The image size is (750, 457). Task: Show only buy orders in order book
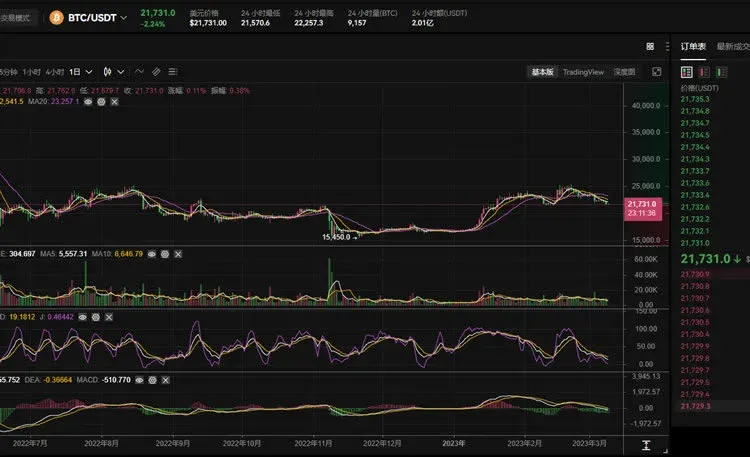pos(721,72)
